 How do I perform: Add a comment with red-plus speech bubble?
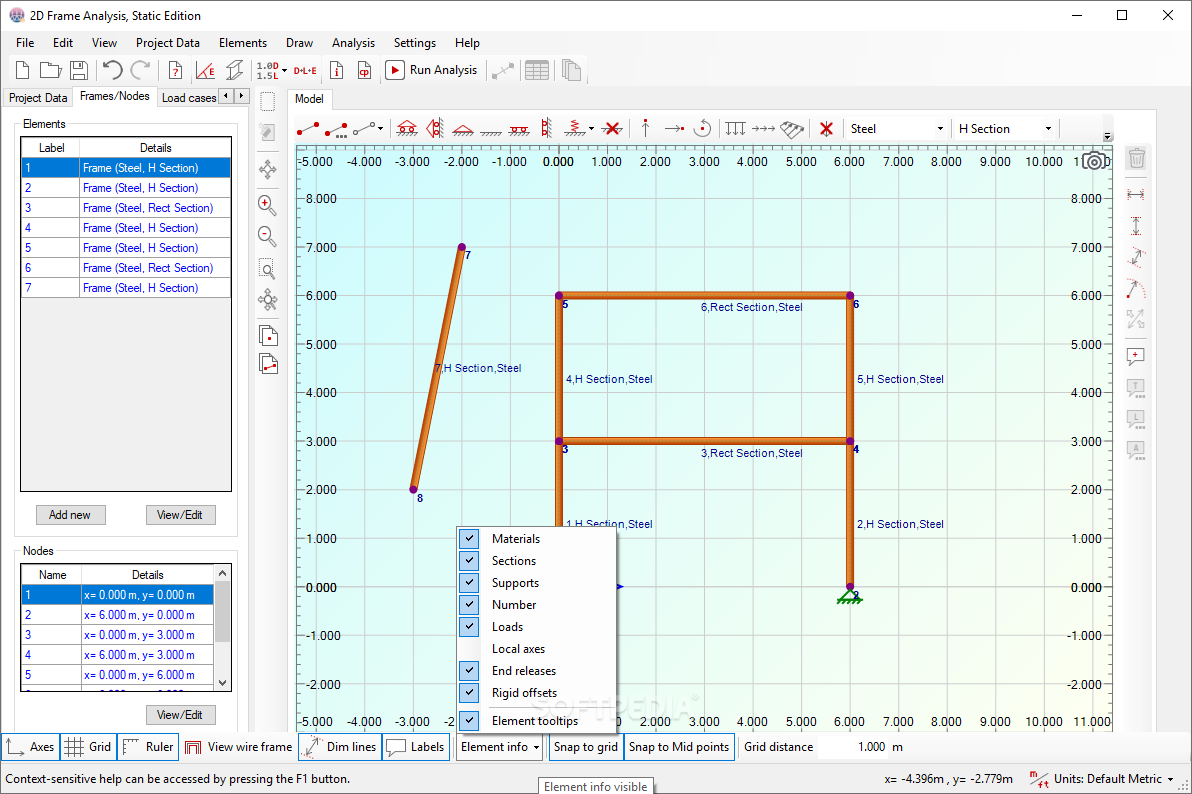[x=1136, y=357]
